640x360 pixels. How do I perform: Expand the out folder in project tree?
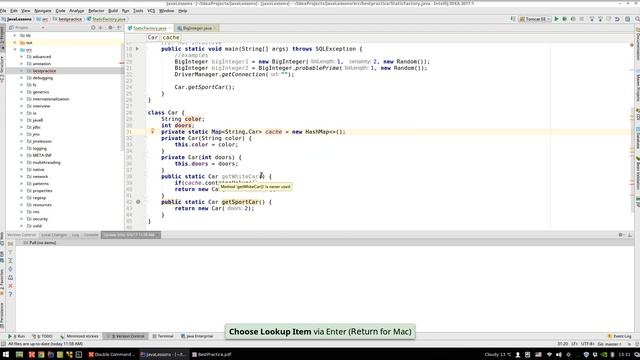(x=15, y=42)
